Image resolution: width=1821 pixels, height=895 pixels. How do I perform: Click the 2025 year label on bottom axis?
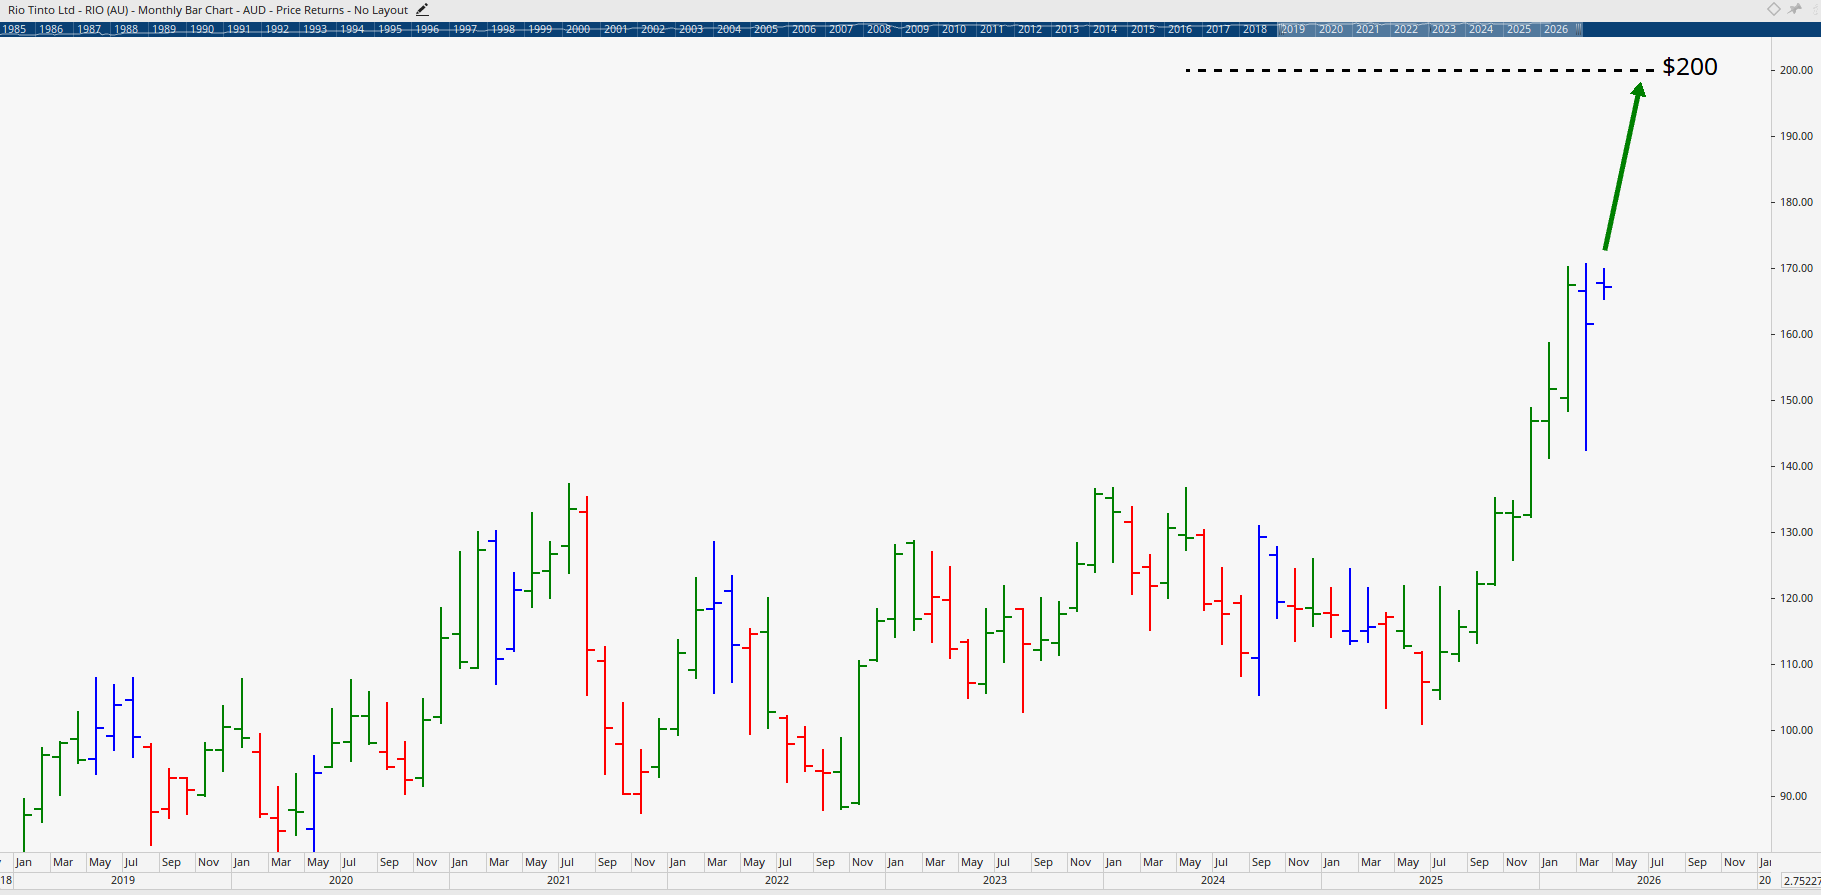tap(1431, 880)
